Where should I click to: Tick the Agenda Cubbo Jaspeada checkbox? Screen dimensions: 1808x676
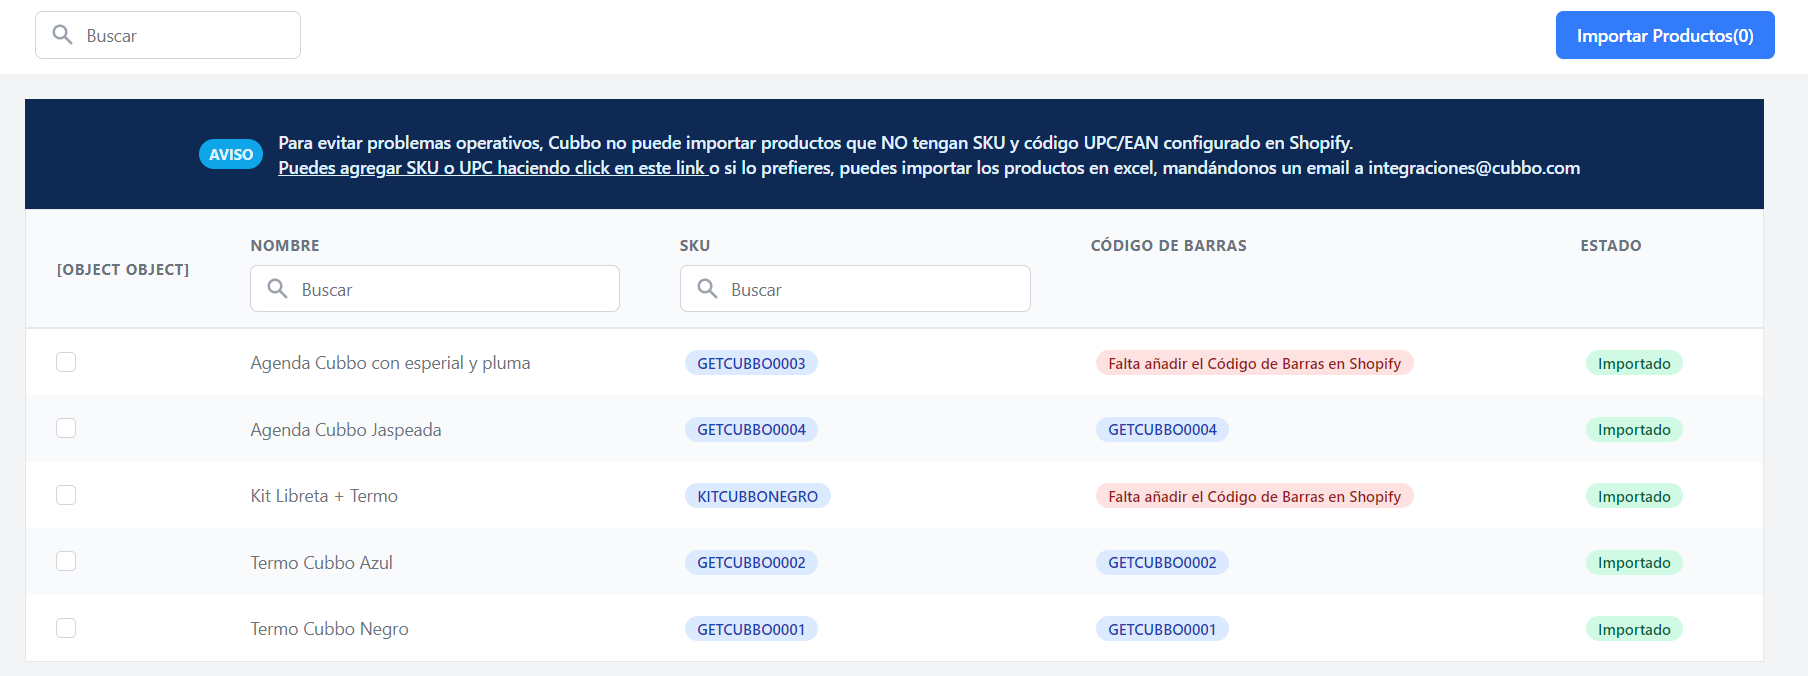click(66, 428)
